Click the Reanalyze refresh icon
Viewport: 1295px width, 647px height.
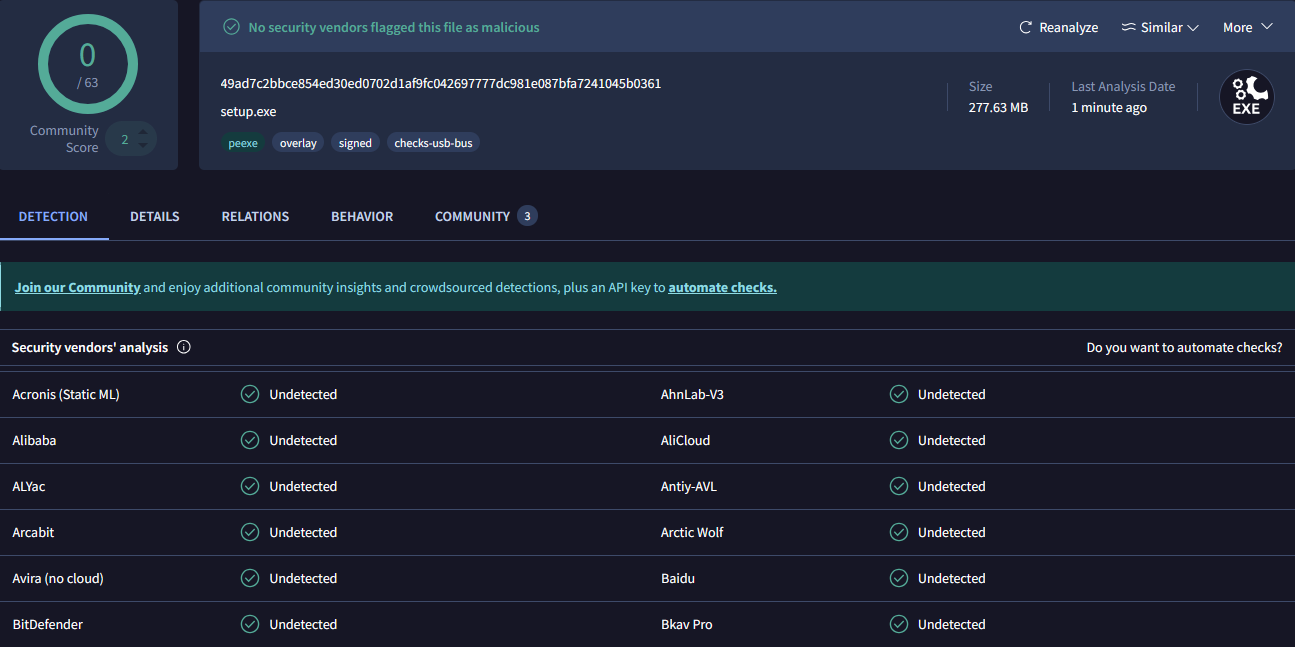1025,28
